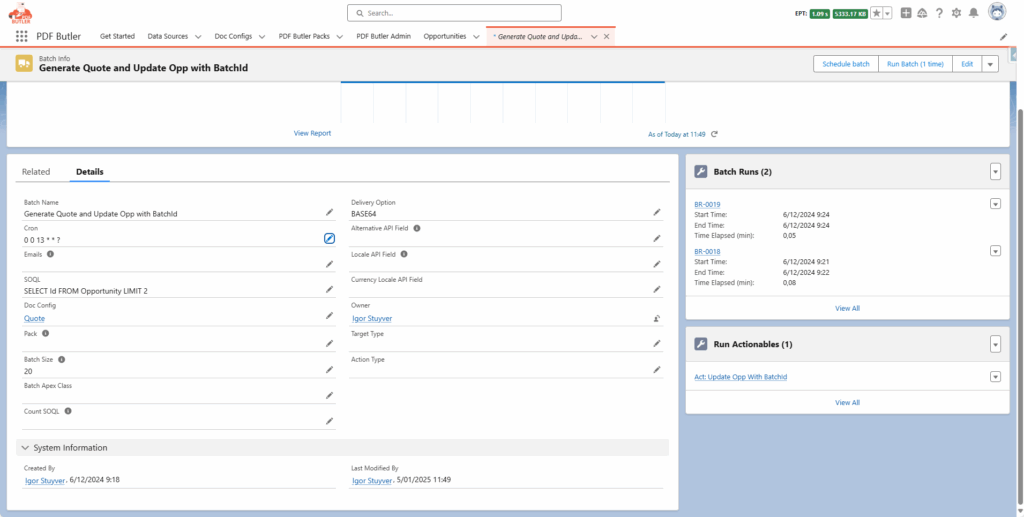
Task: Open Run Actionables panel actions dropdown
Action: [995, 344]
